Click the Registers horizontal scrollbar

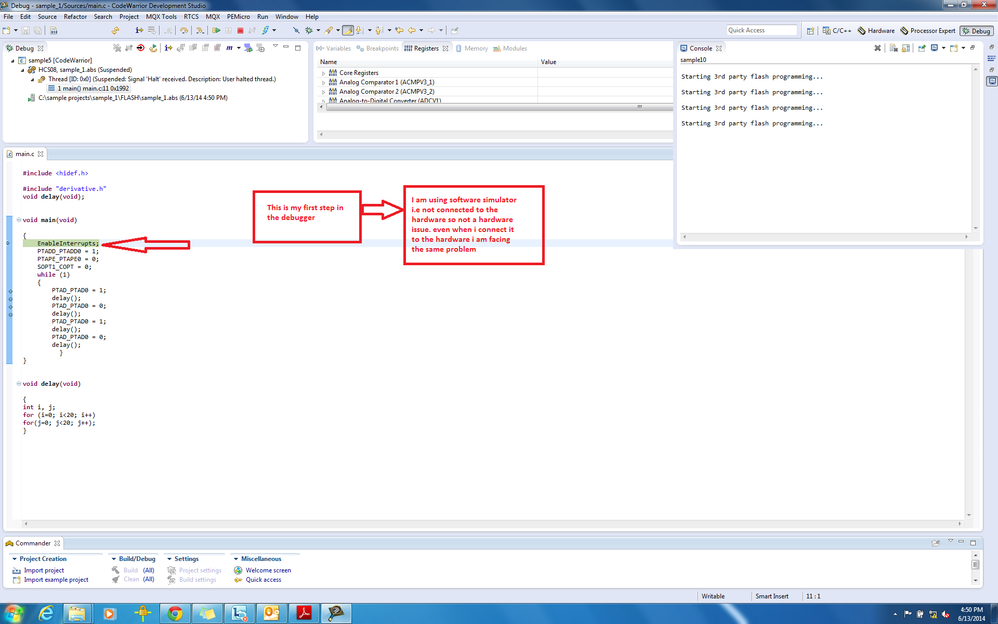(x=496, y=107)
